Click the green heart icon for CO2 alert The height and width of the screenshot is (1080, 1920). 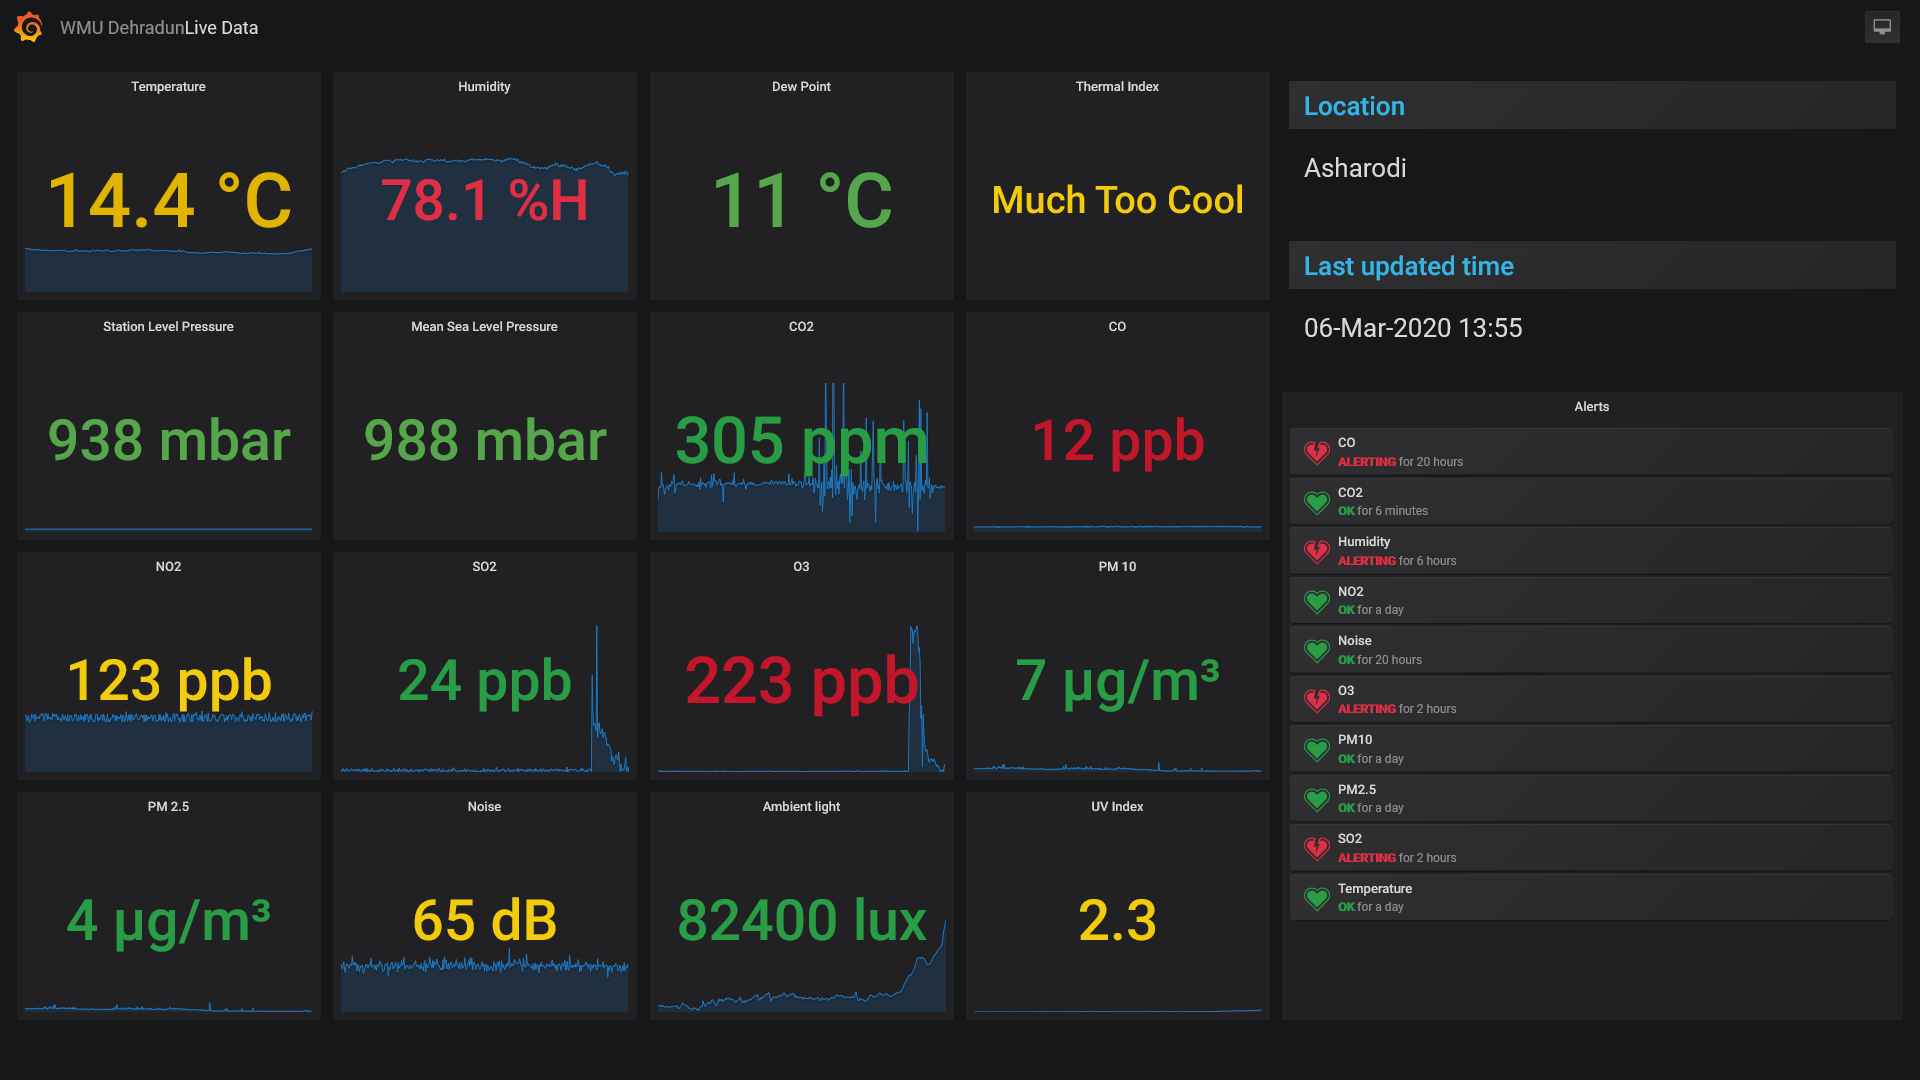1316,502
